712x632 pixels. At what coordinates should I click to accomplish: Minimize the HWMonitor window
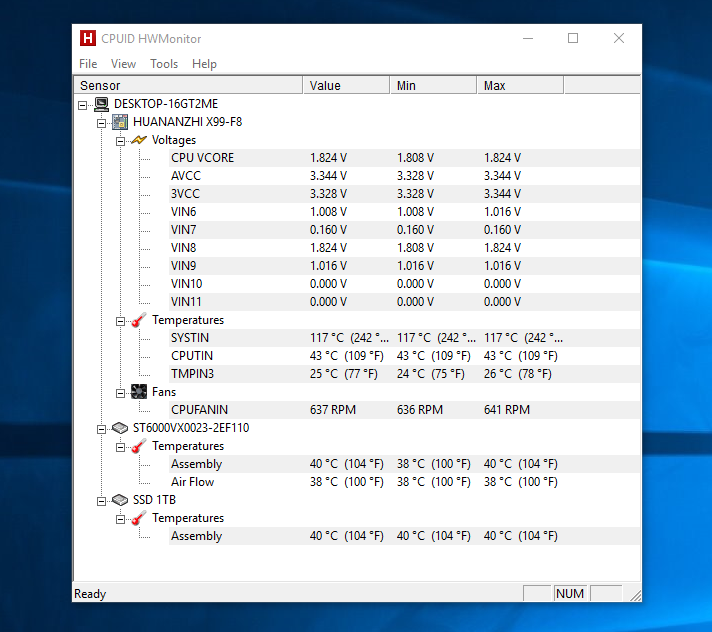[528, 39]
